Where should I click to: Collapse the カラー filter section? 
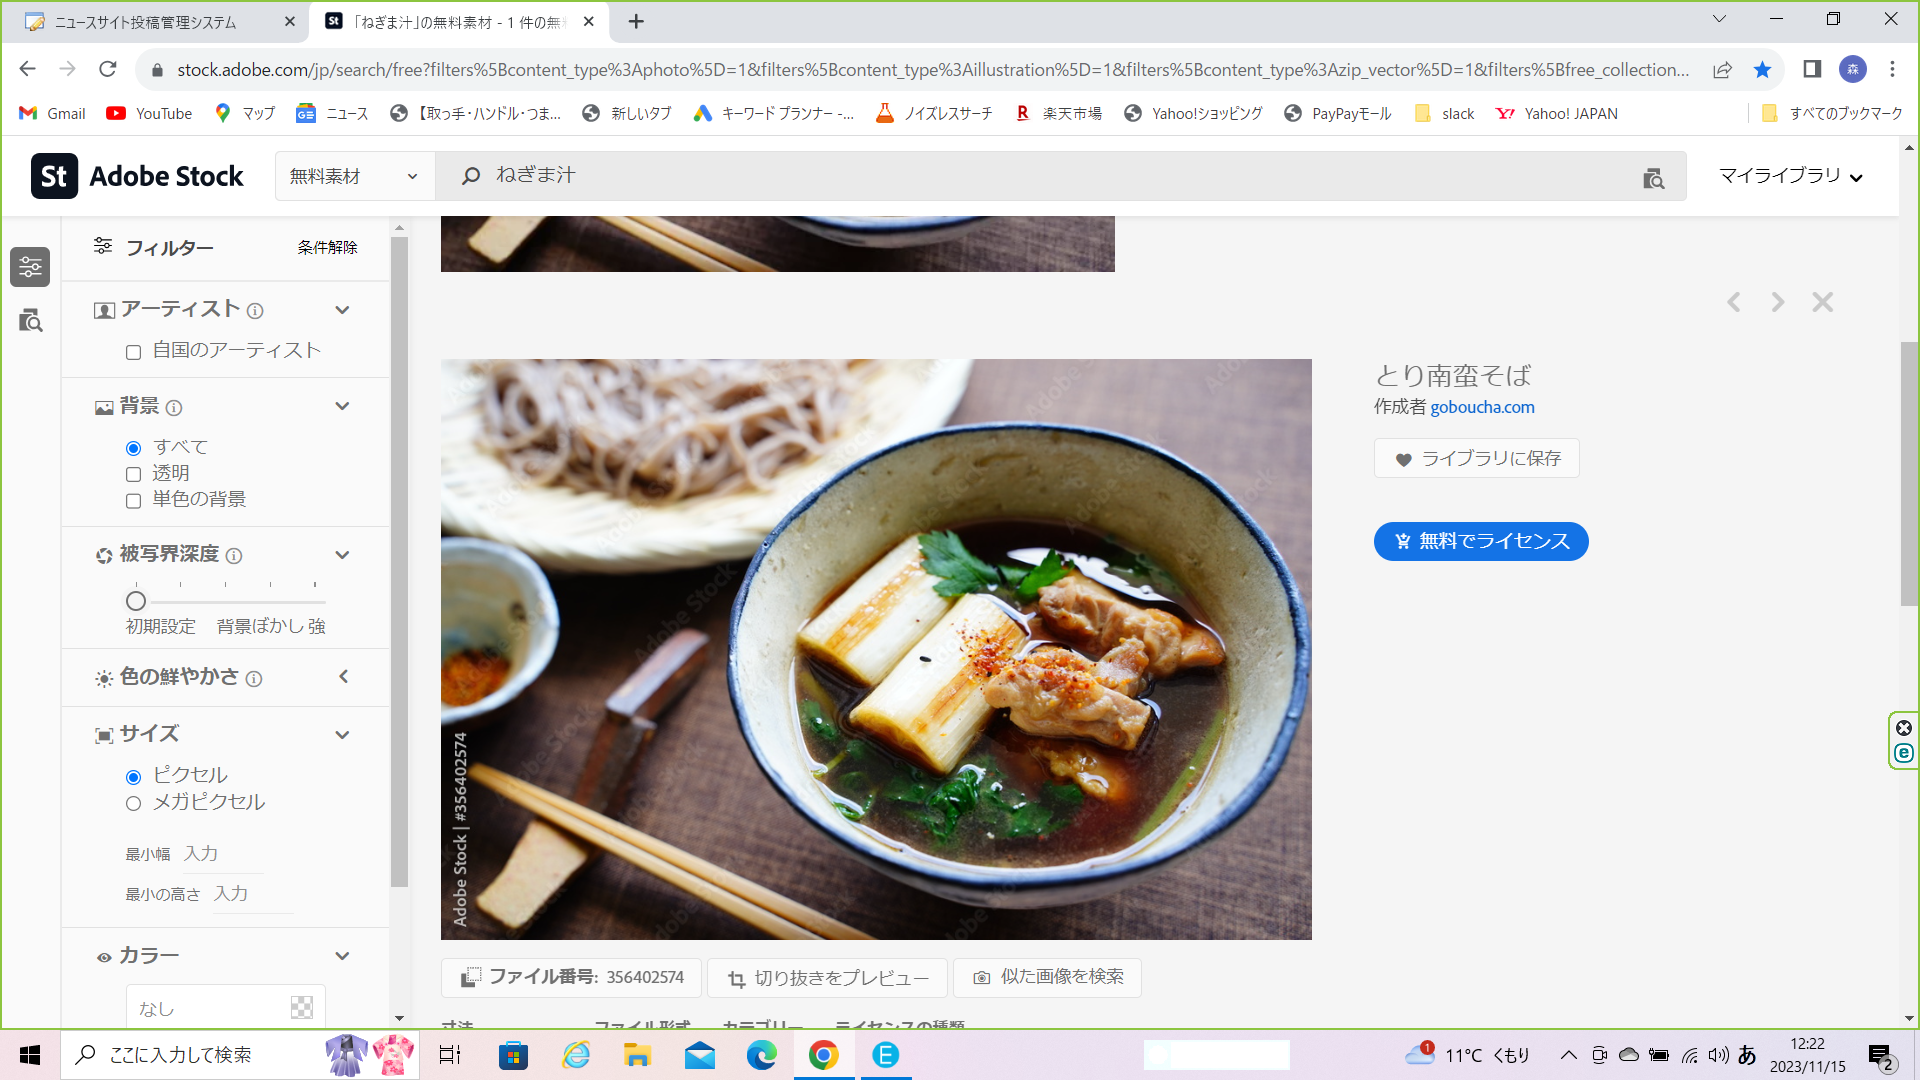click(342, 956)
